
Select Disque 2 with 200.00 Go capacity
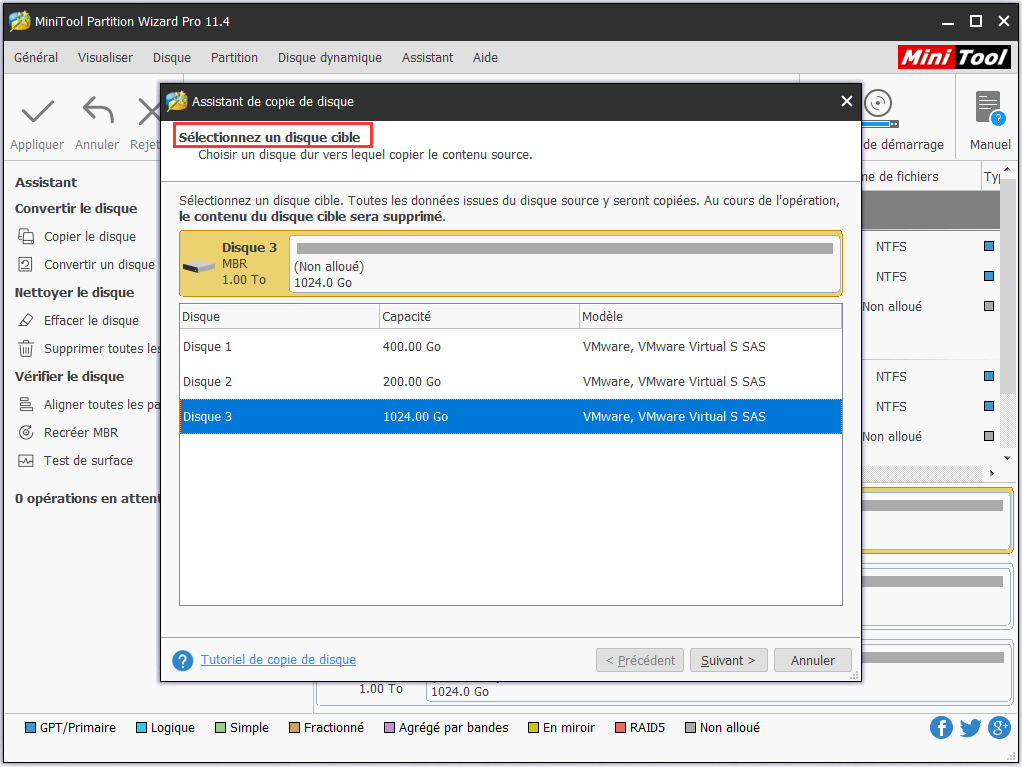510,382
